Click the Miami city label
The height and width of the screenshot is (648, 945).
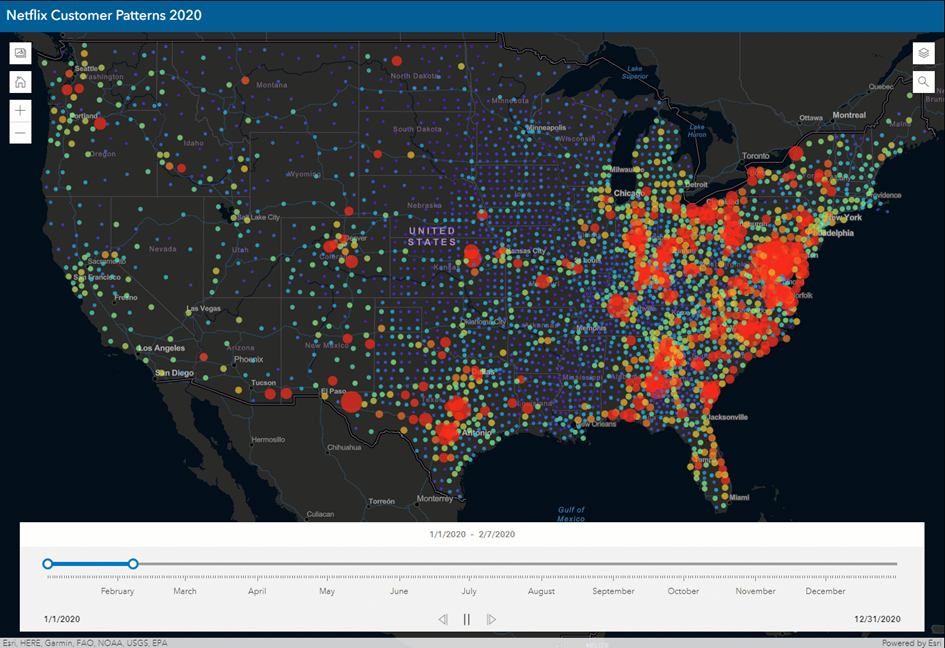(739, 497)
